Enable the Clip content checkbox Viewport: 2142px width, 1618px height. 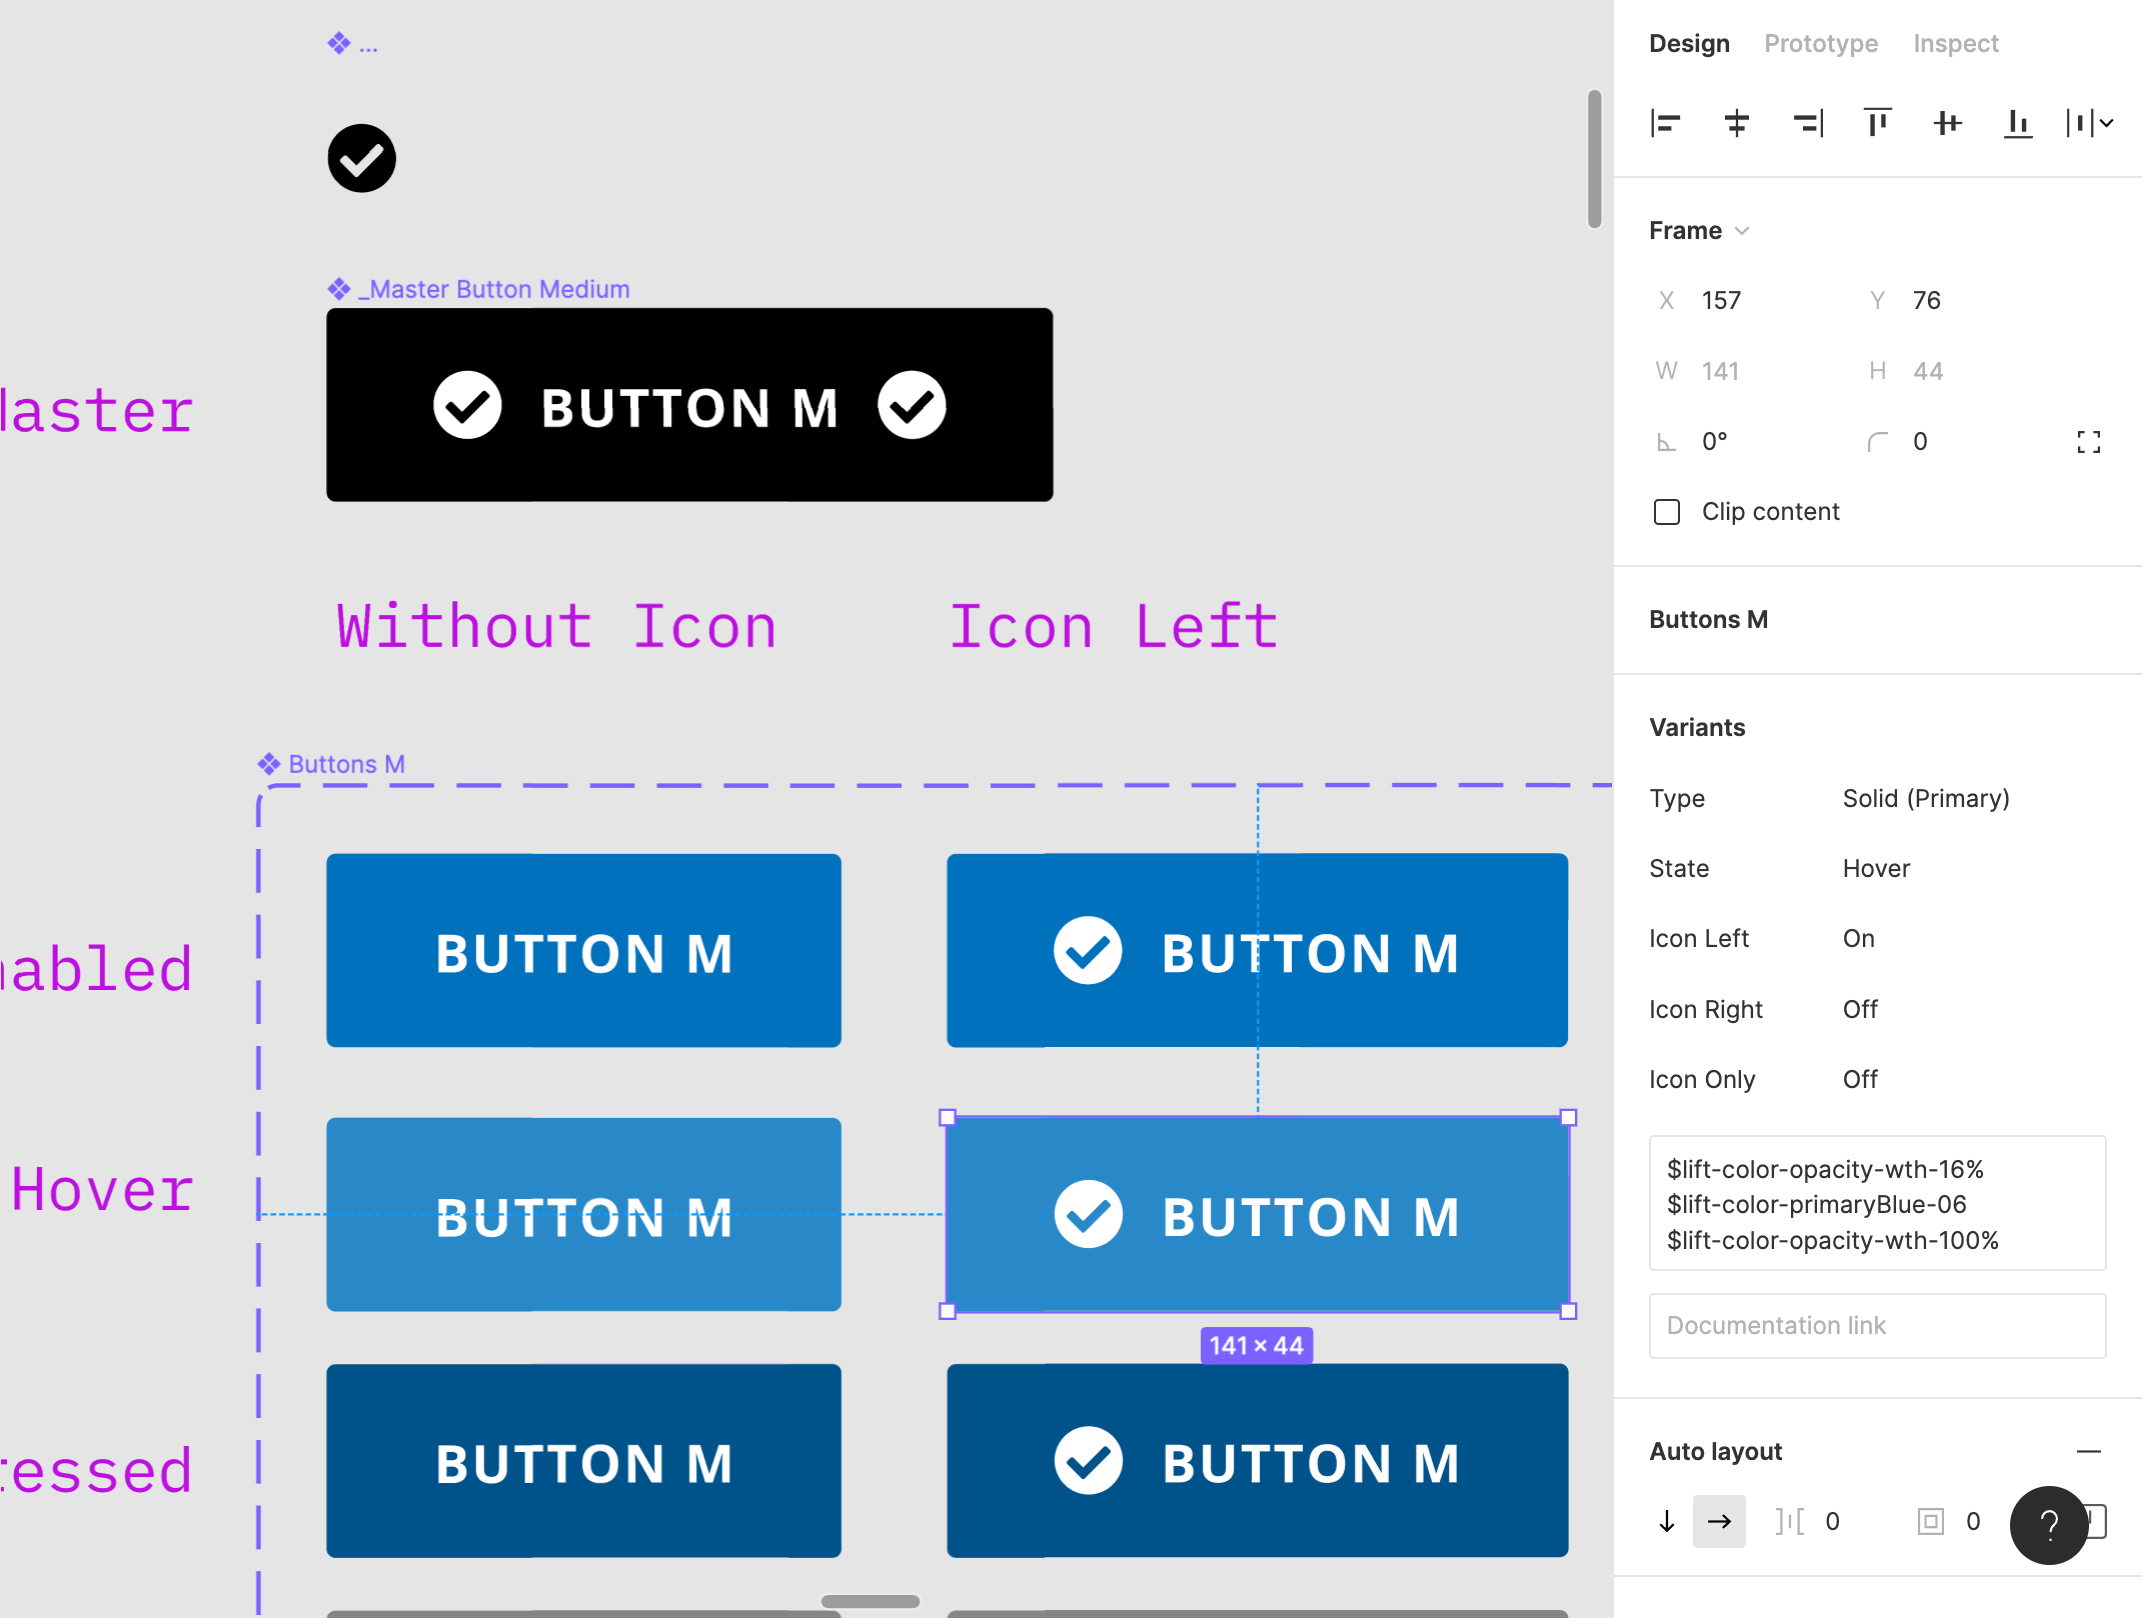pyautogui.click(x=1667, y=512)
